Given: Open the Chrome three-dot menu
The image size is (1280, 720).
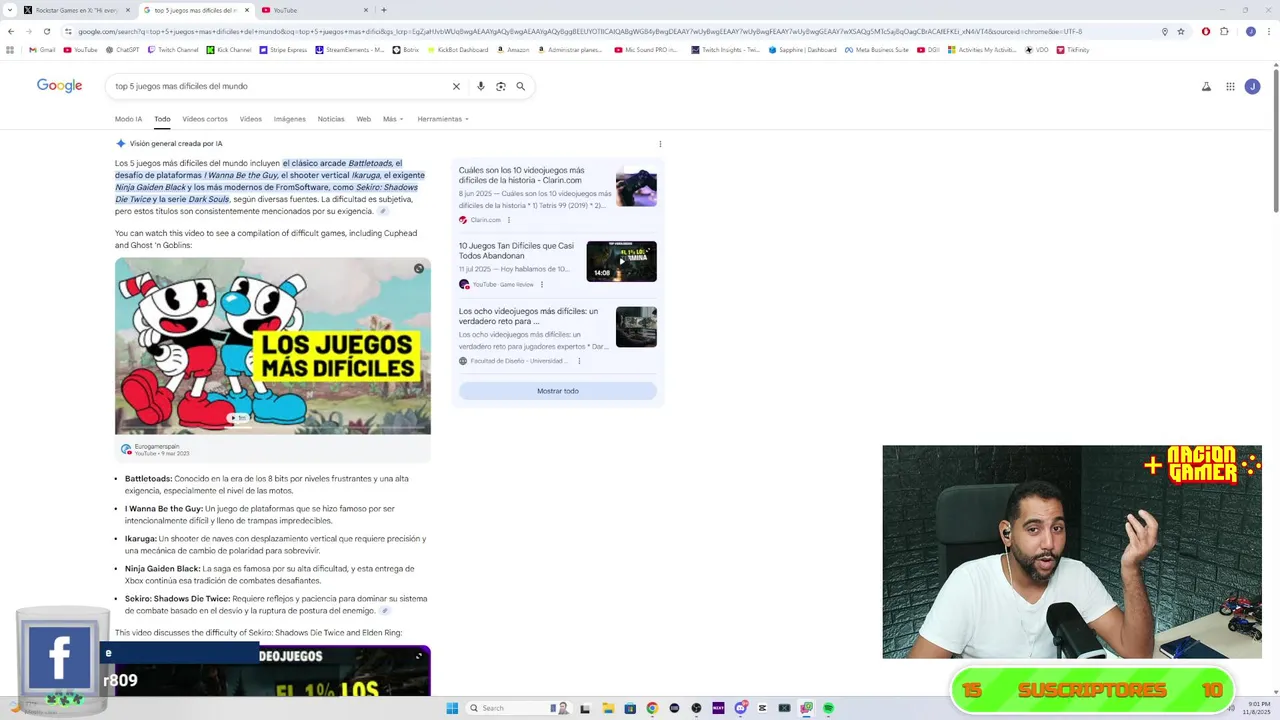Looking at the screenshot, I should click(1268, 31).
